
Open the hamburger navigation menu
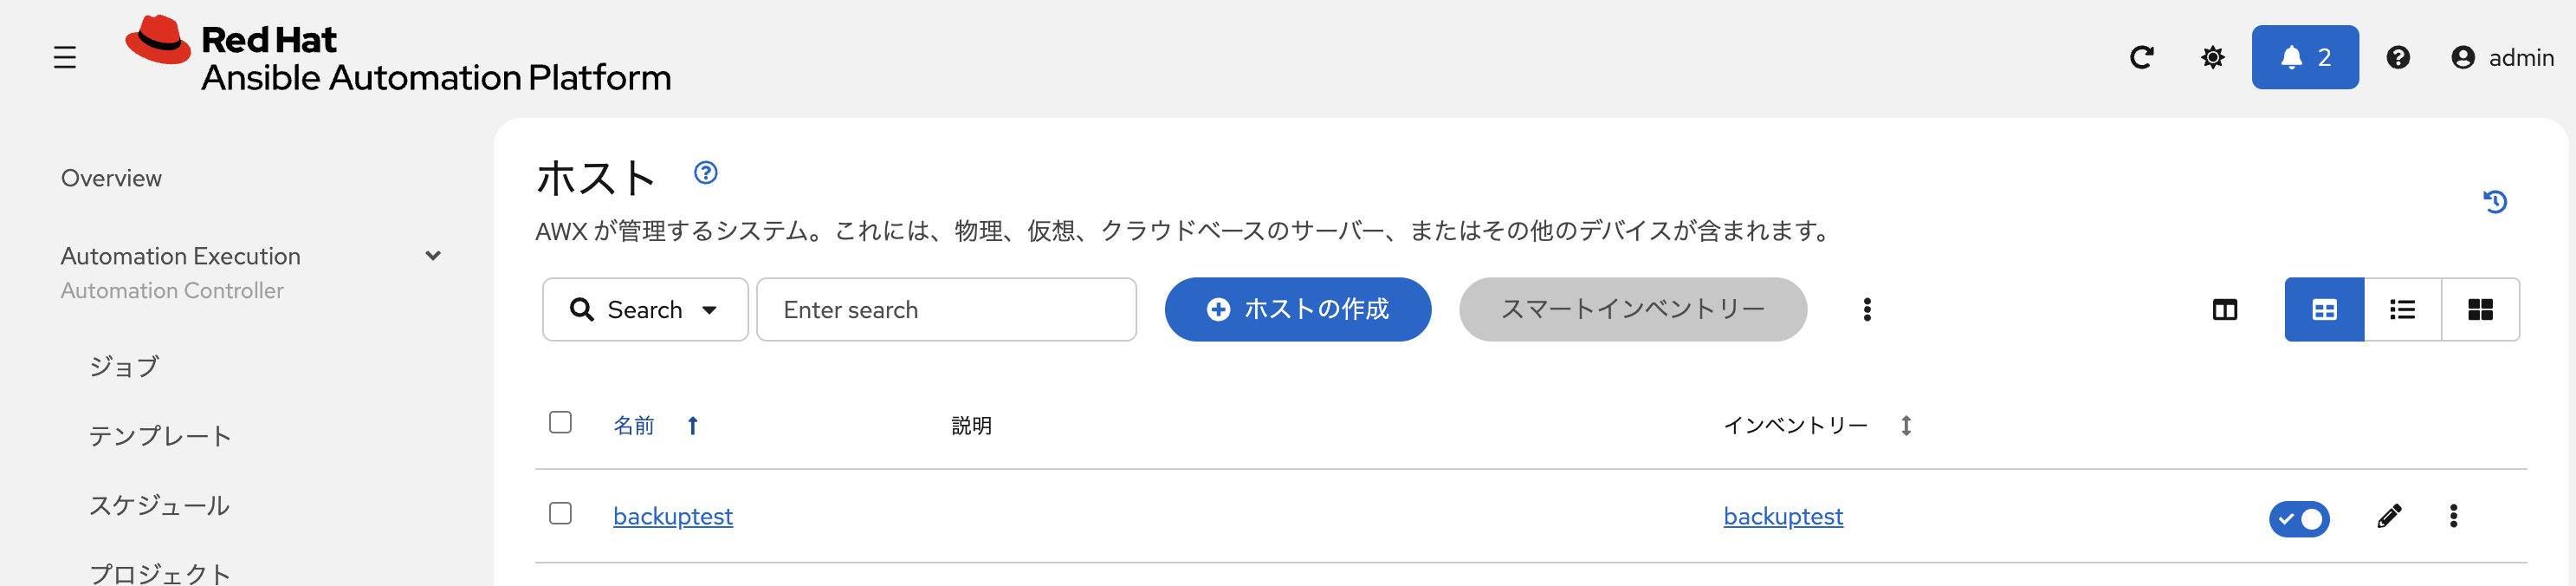pos(64,57)
